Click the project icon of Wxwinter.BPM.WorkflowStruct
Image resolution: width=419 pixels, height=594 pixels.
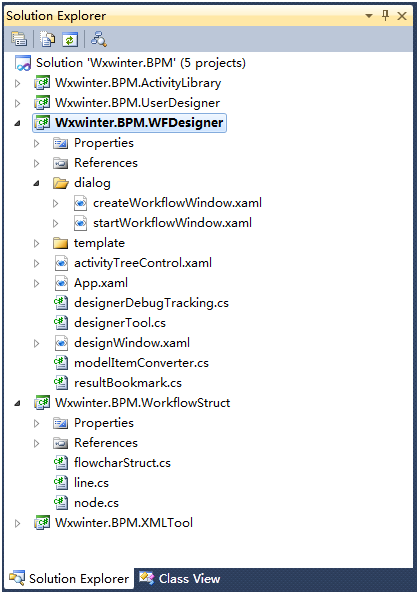coord(42,403)
